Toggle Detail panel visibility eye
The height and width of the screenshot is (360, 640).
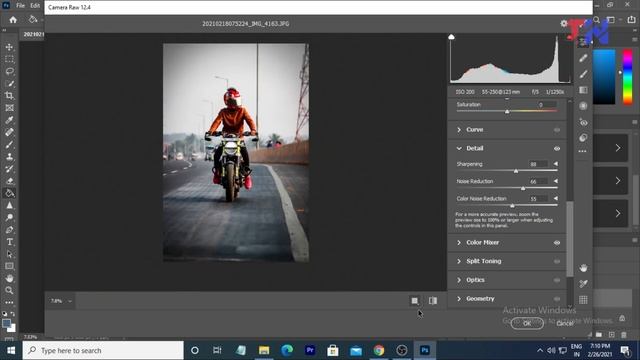click(557, 149)
